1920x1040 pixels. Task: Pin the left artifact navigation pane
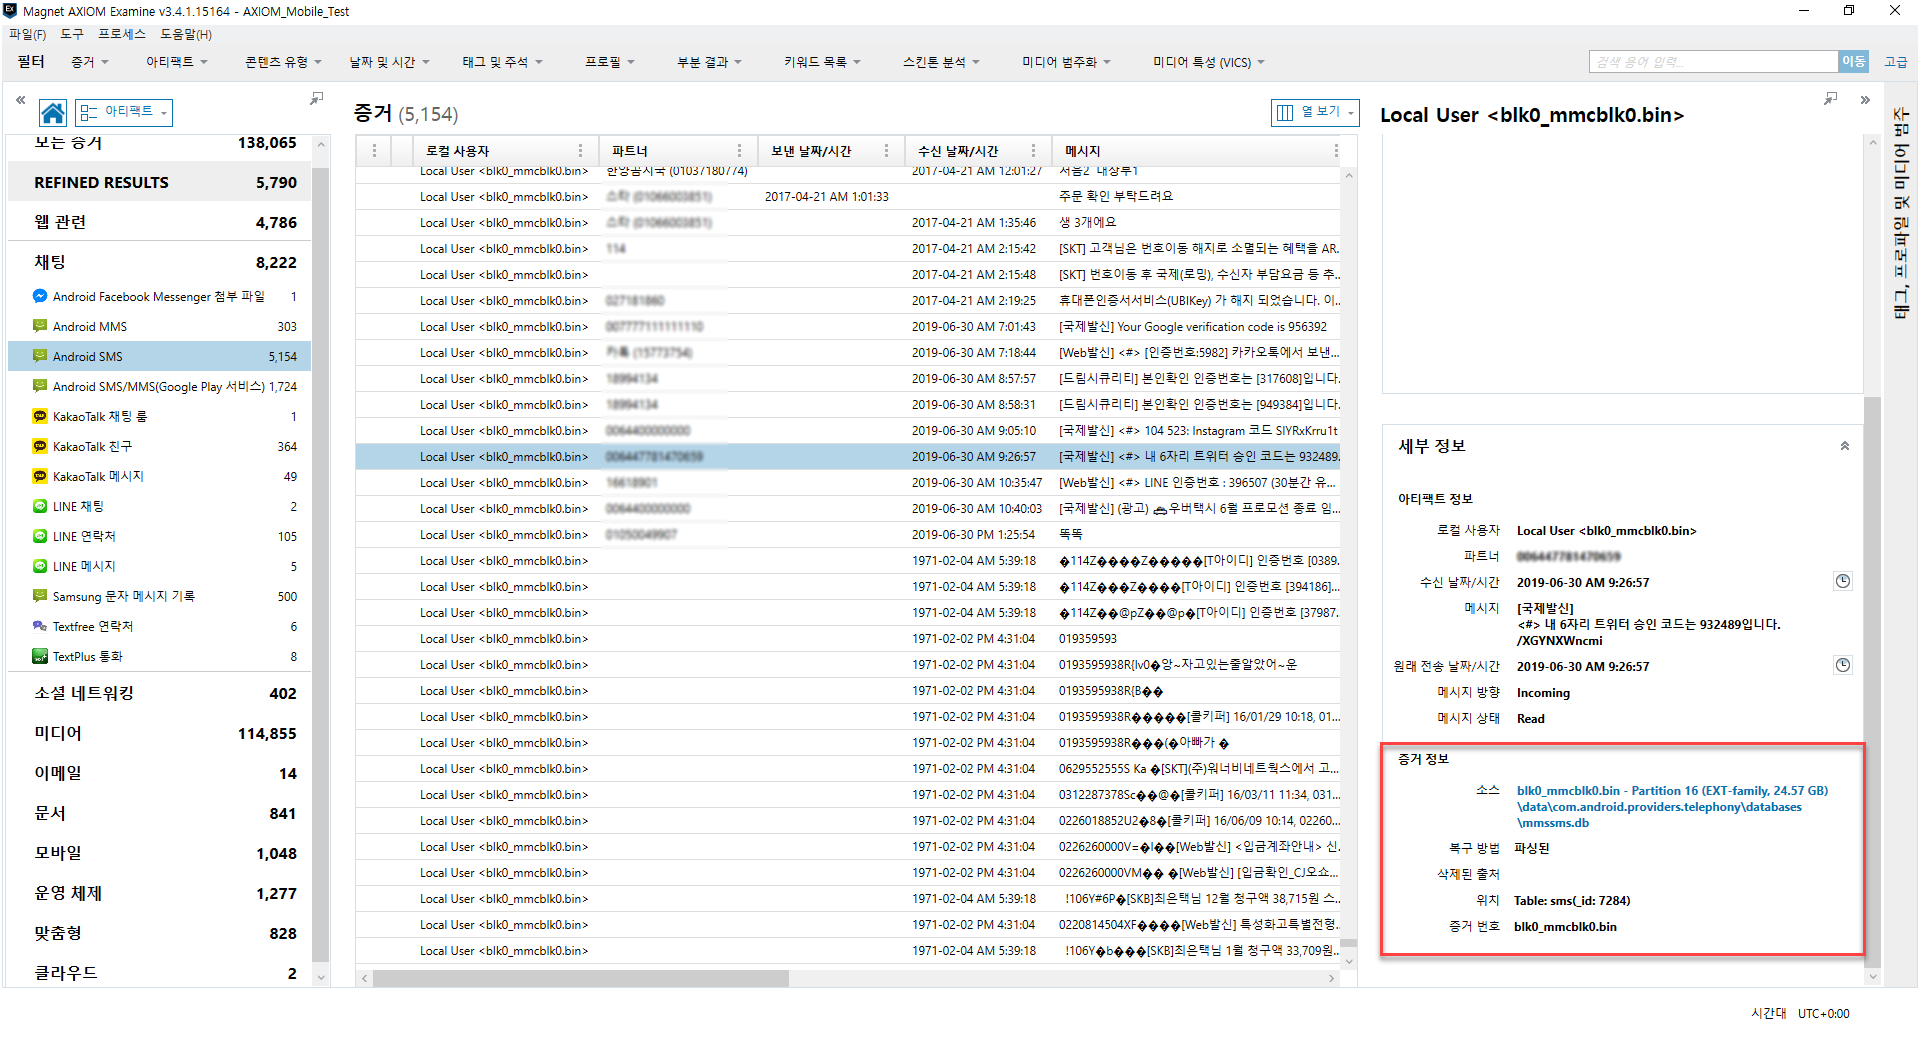pyautogui.click(x=316, y=98)
